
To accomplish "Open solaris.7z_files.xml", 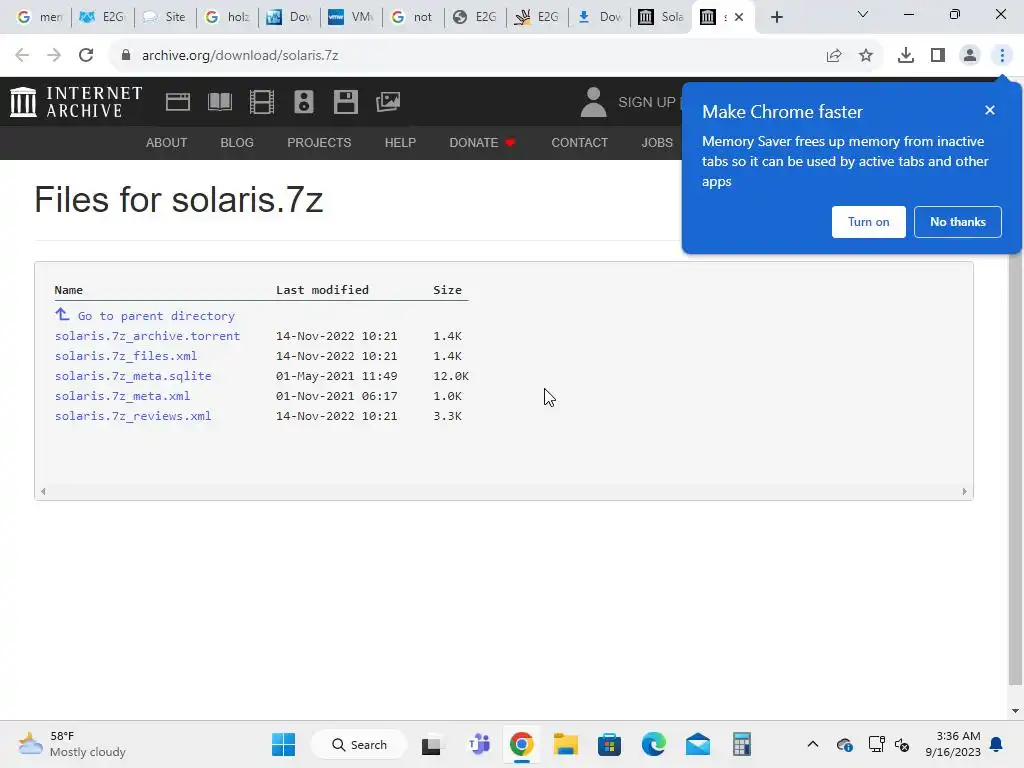I will pos(126,356).
